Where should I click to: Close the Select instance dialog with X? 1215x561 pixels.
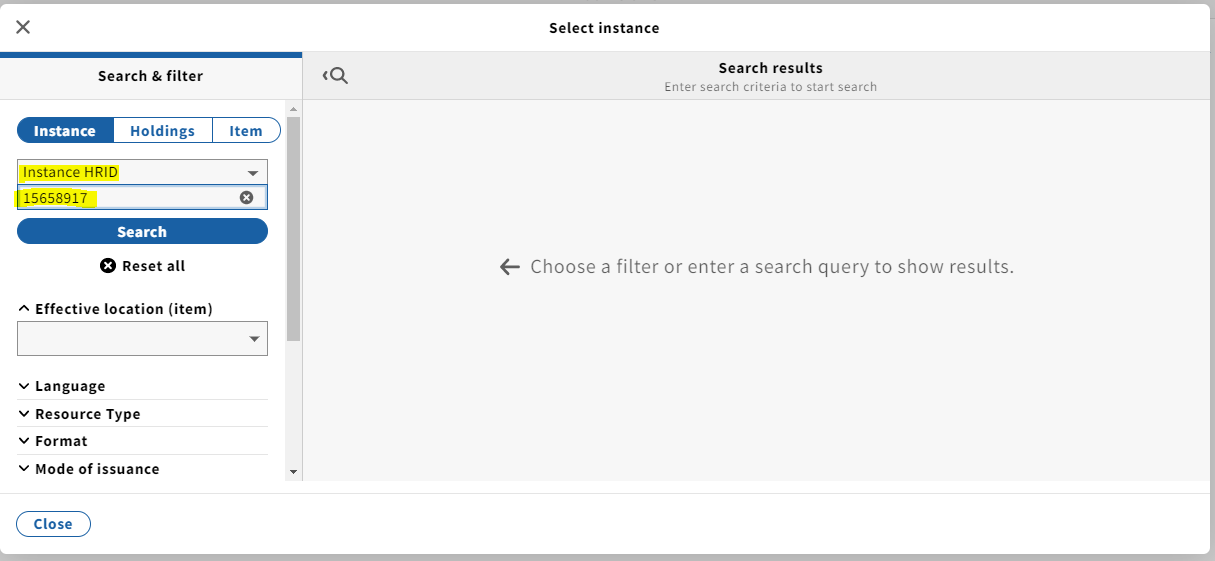[23, 27]
